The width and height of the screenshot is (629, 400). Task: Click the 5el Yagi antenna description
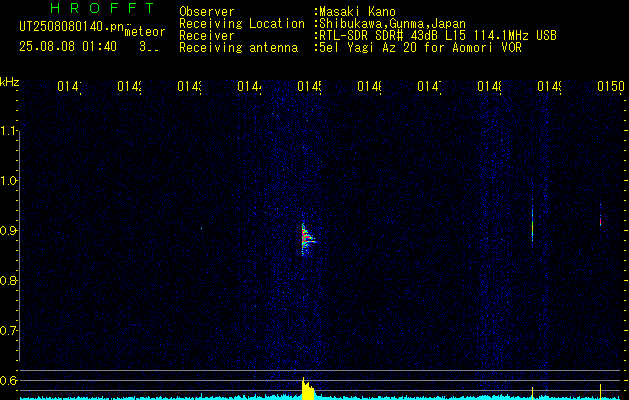click(420, 48)
